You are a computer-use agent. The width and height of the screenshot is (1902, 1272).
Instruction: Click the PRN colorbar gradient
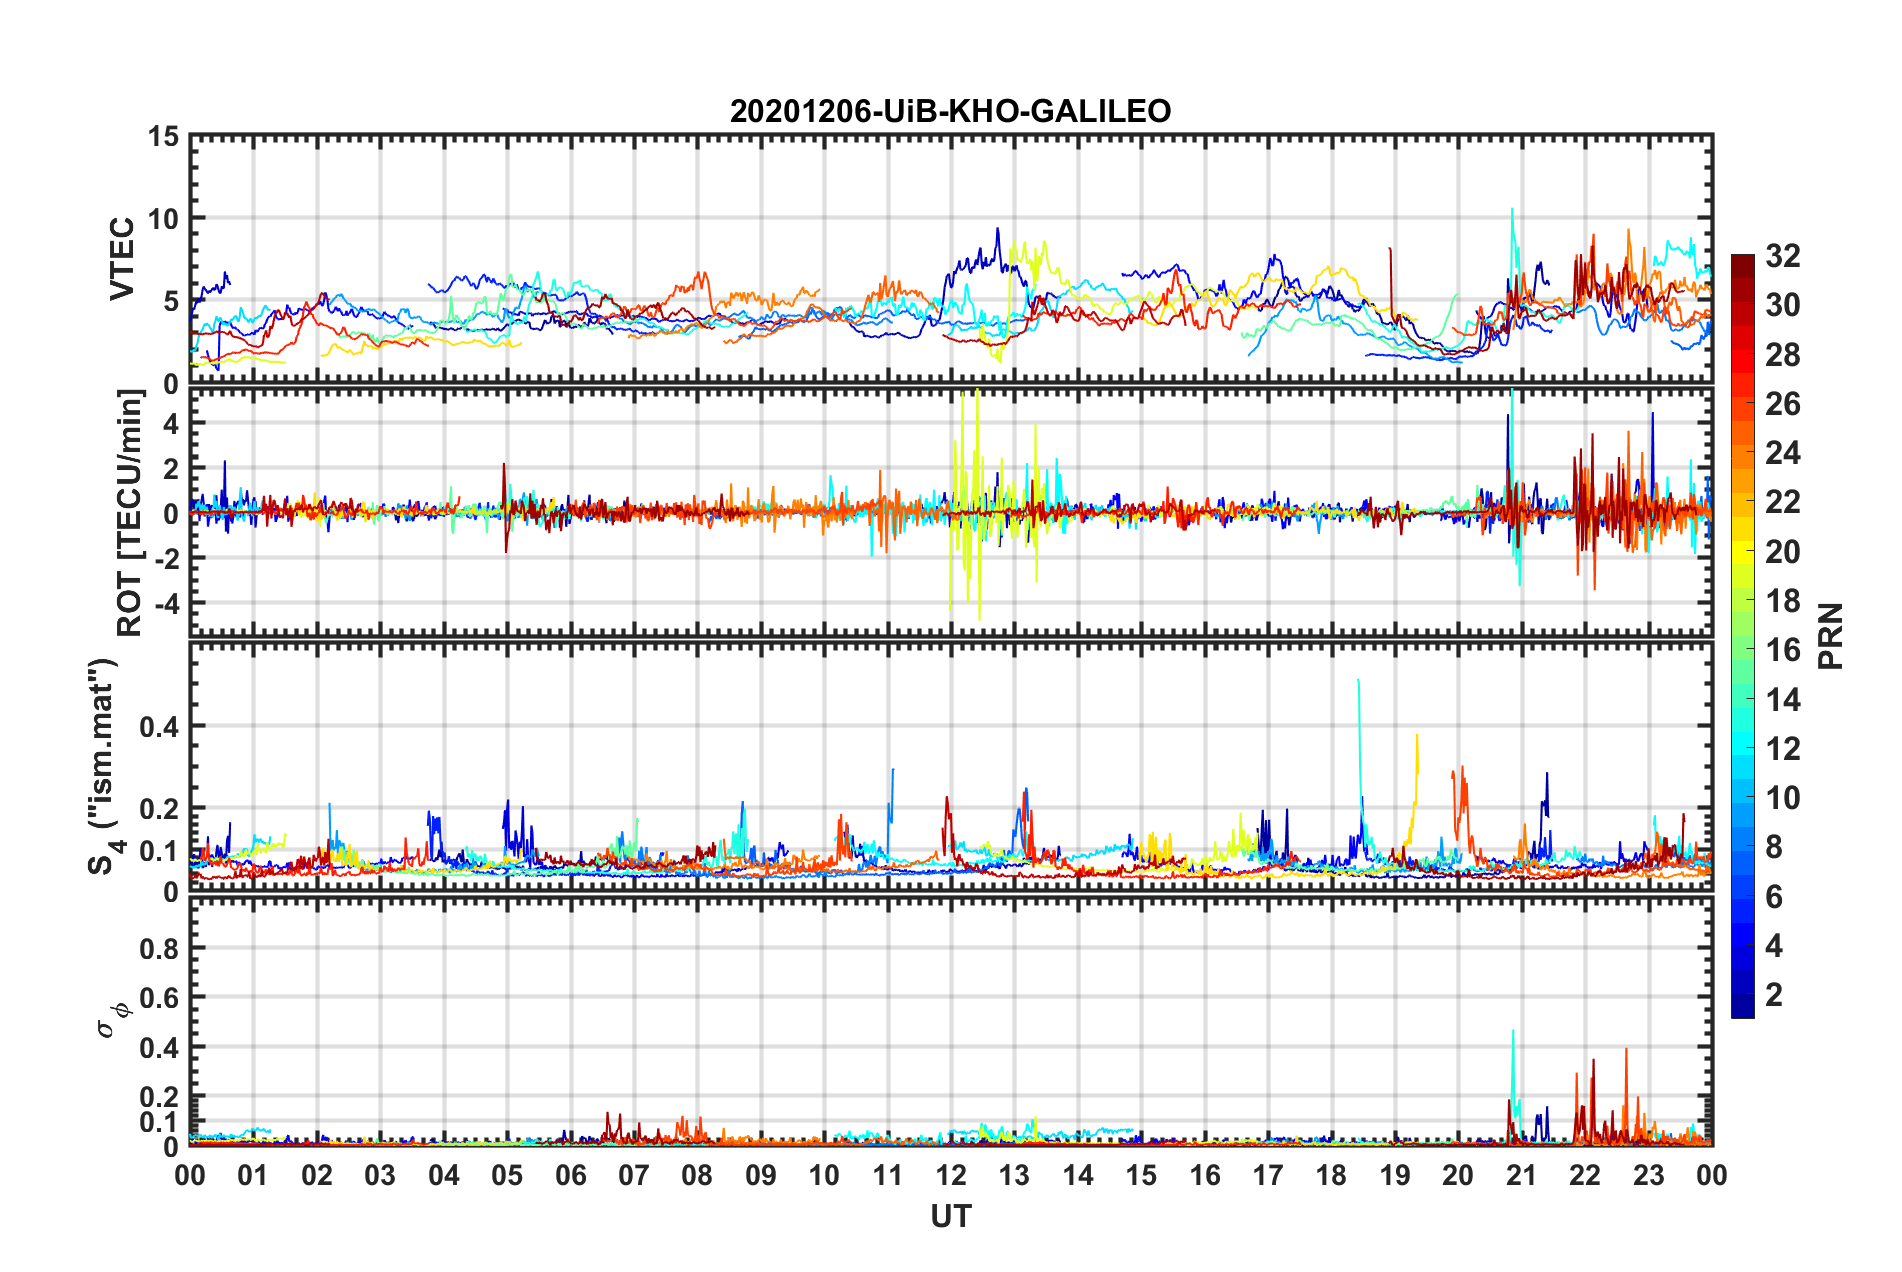tap(1742, 636)
